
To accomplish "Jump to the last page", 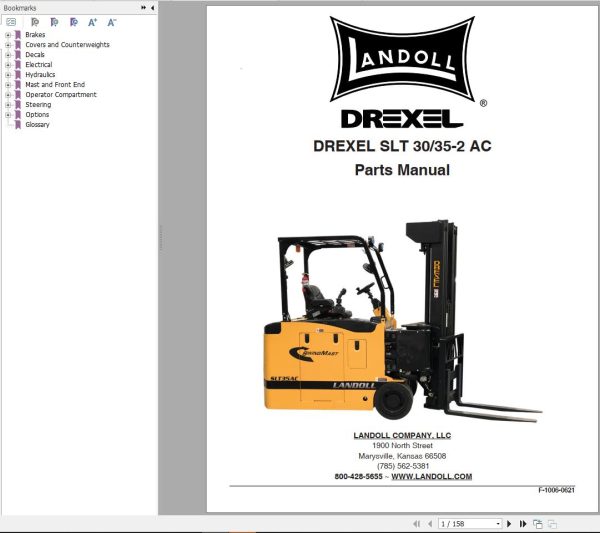I will click(x=523, y=523).
